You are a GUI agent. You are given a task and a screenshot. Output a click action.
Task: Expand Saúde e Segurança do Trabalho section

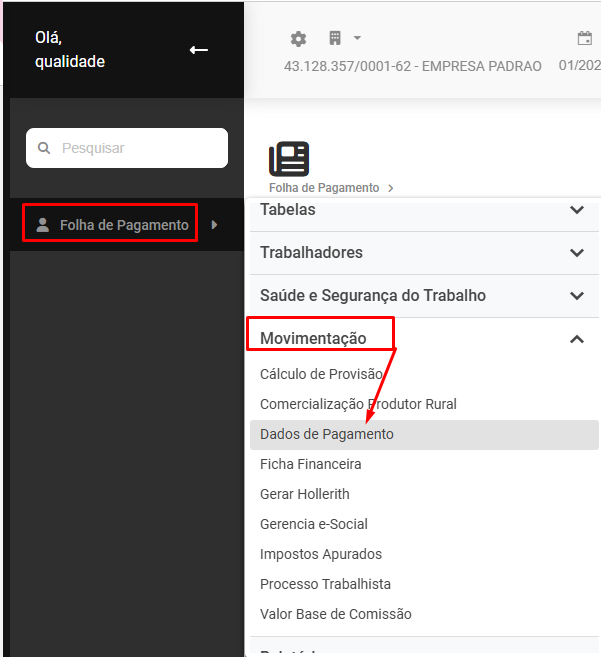coord(576,296)
